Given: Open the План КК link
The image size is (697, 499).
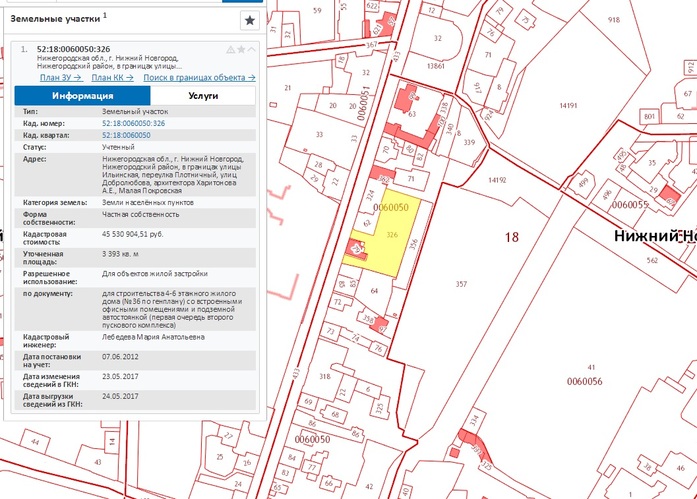Looking at the screenshot, I should click(112, 77).
